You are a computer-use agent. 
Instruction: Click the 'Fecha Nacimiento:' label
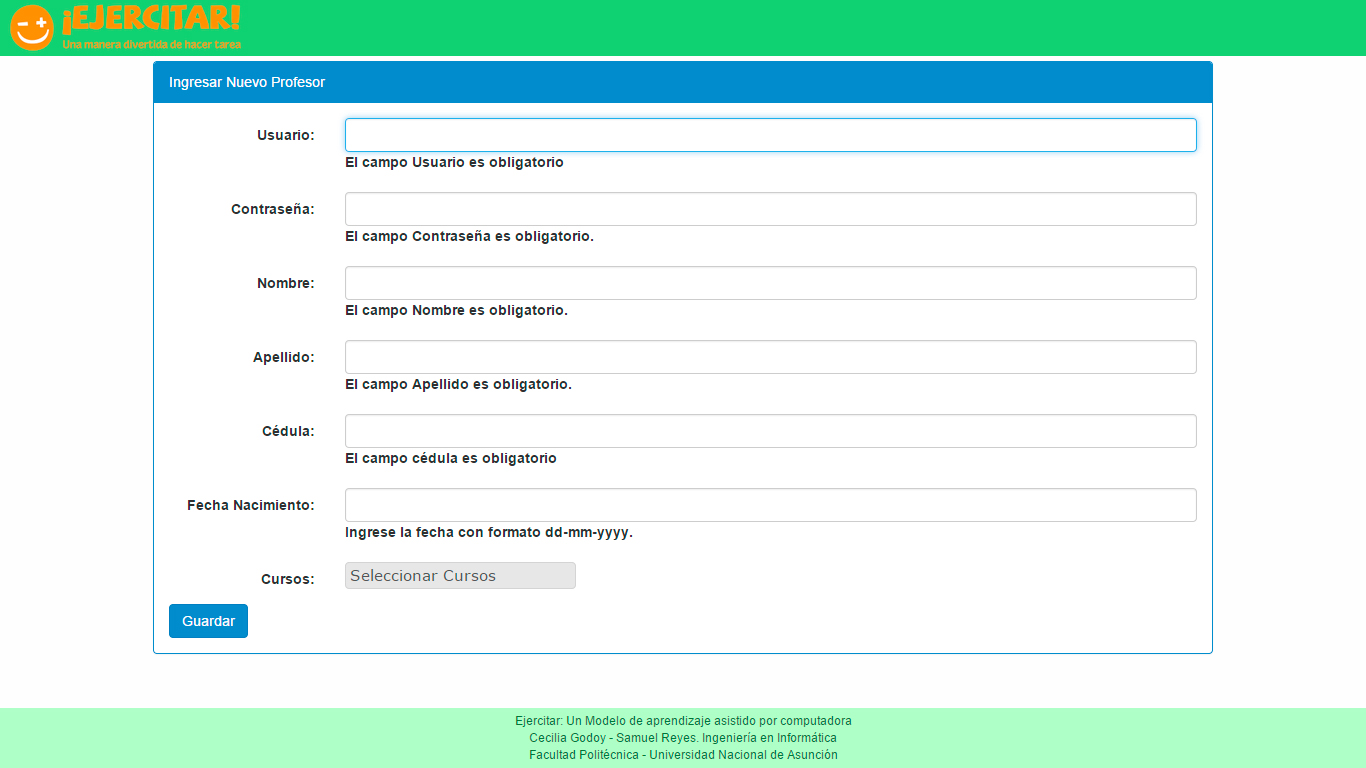coord(250,505)
